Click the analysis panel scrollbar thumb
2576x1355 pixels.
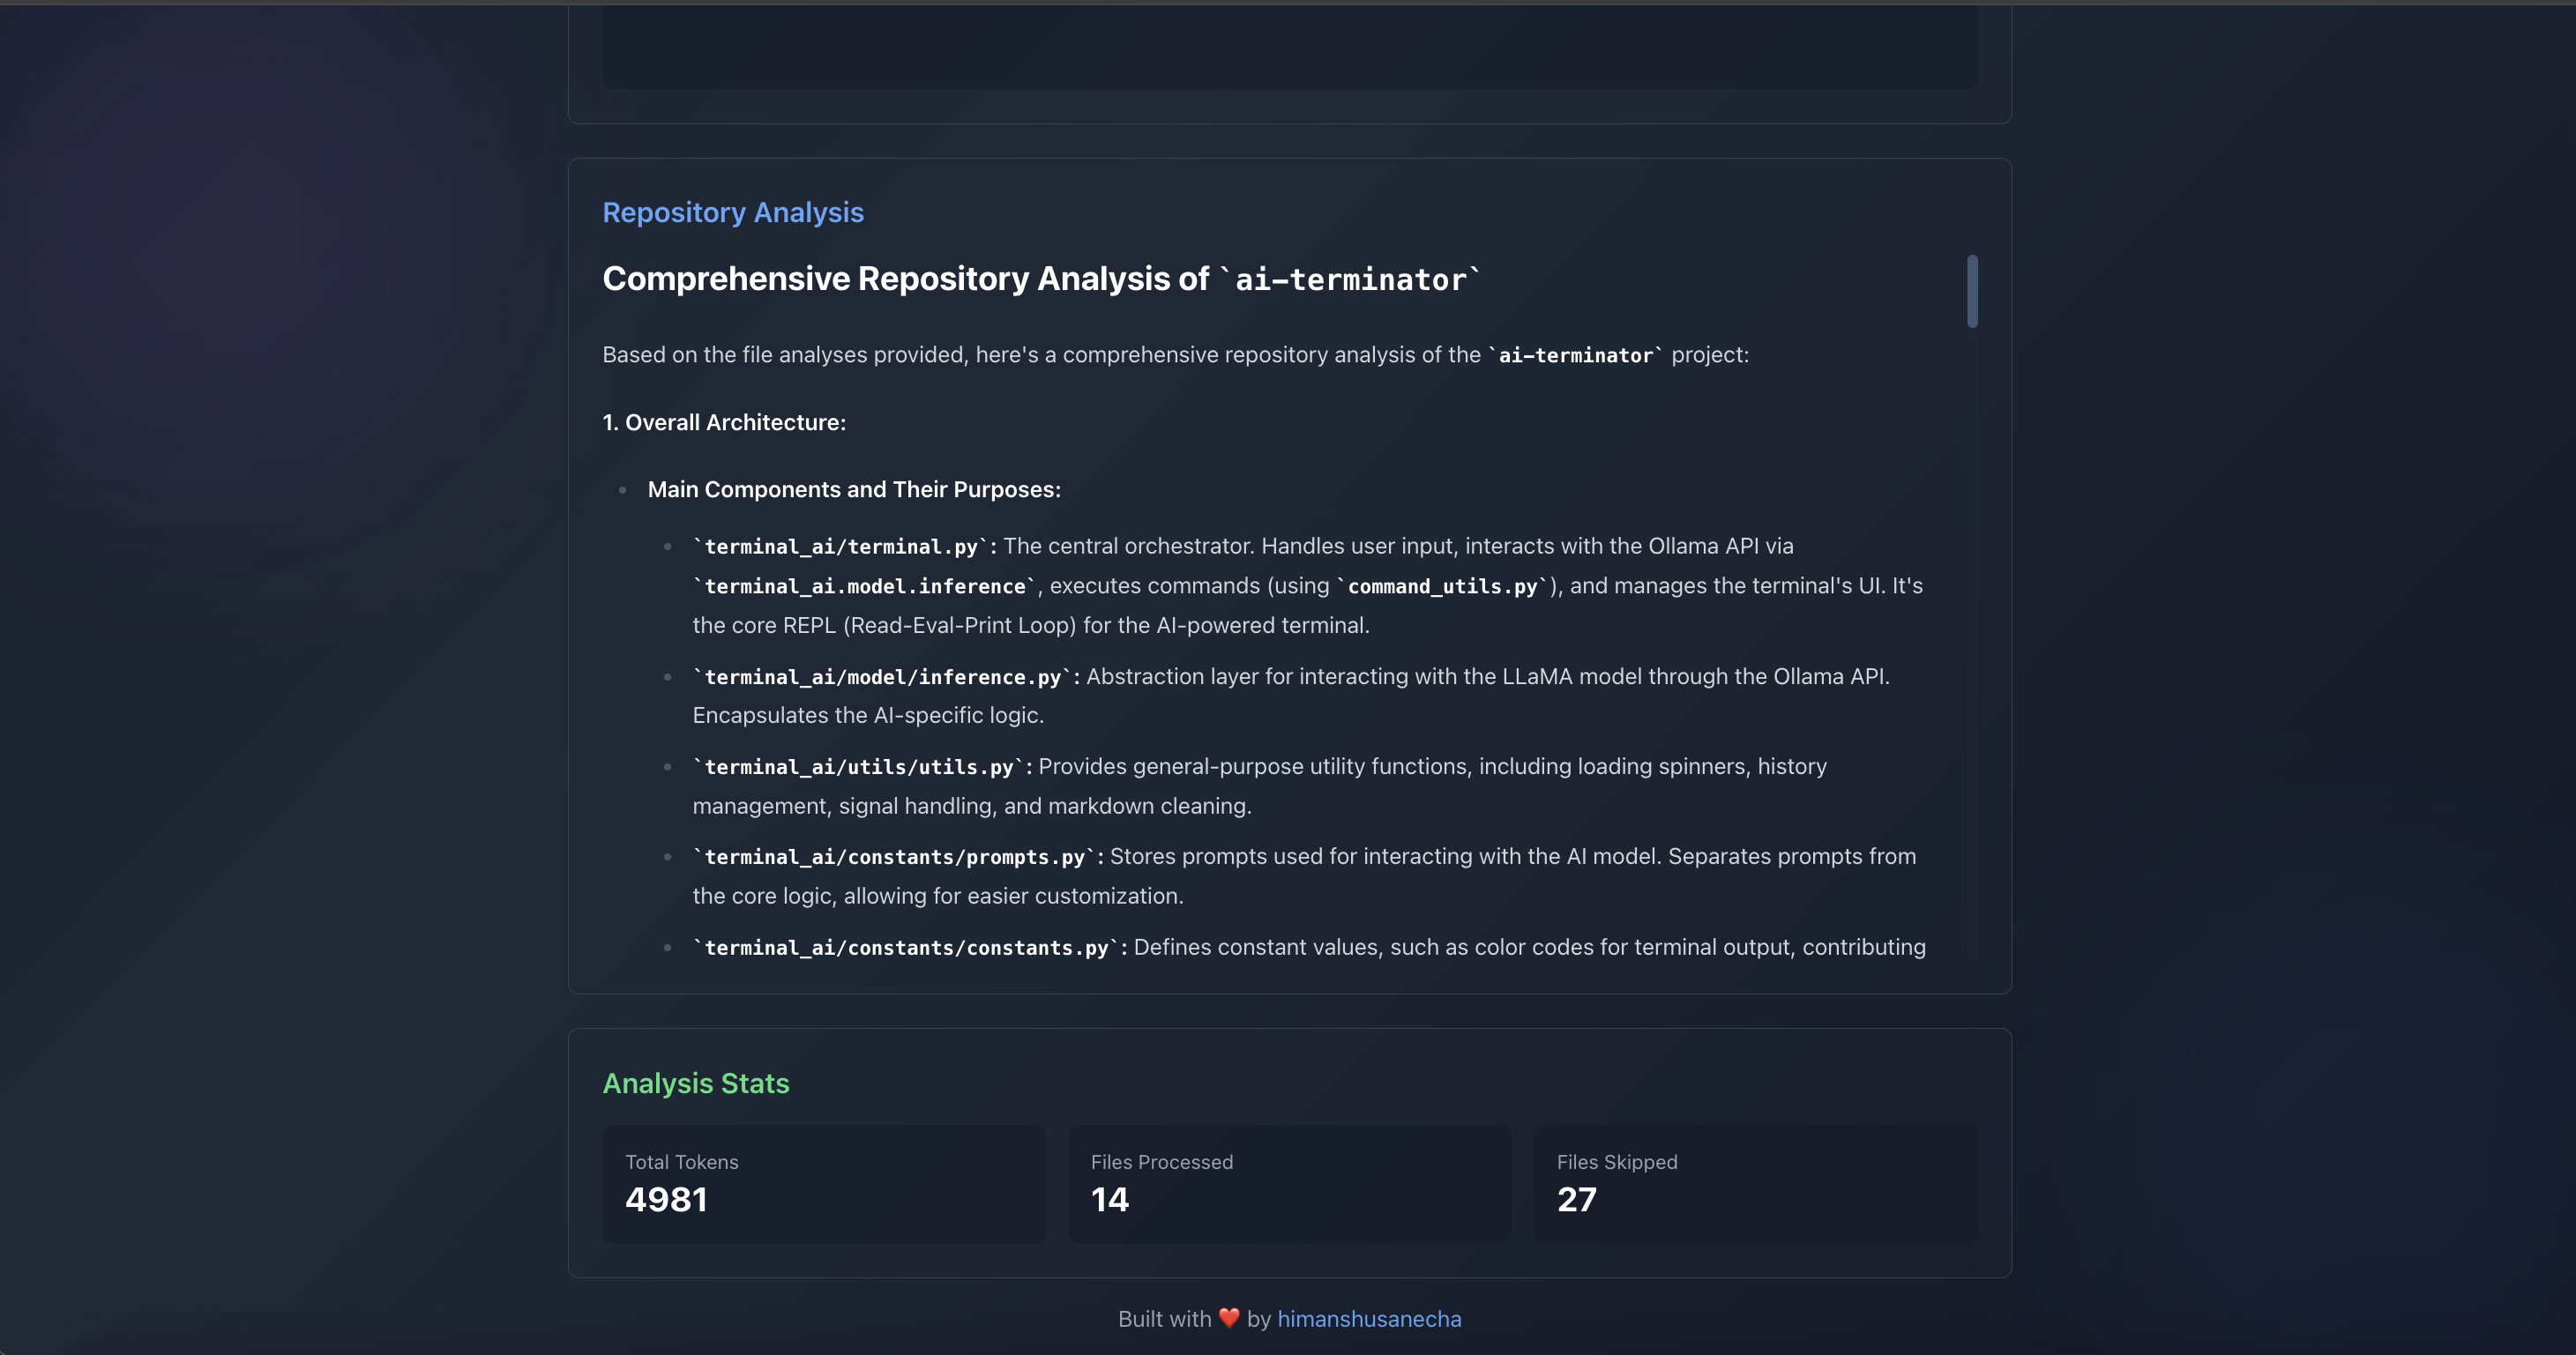coord(1972,291)
